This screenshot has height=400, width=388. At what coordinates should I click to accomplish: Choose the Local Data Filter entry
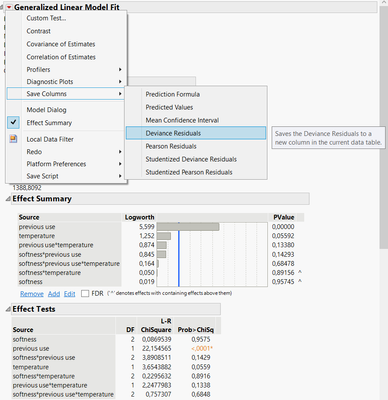tap(50, 139)
